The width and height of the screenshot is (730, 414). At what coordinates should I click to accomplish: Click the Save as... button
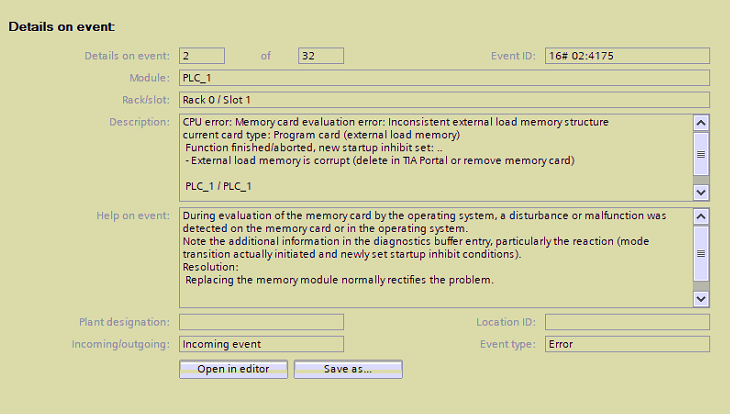point(348,369)
